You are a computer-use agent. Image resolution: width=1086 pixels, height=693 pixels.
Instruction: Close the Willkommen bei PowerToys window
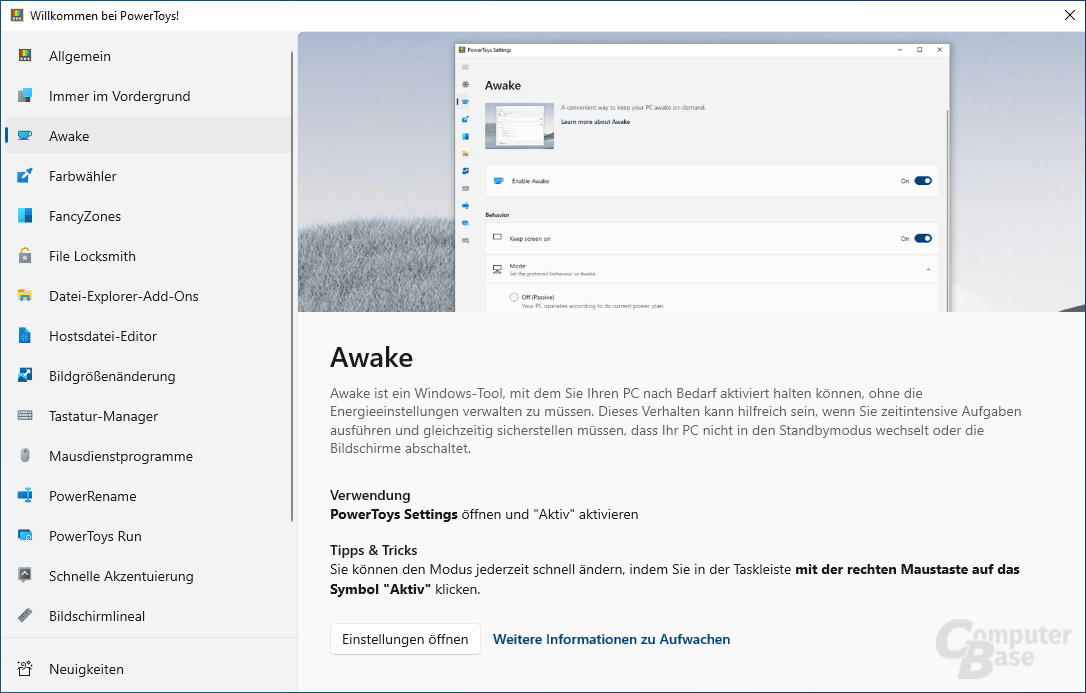coord(1069,15)
